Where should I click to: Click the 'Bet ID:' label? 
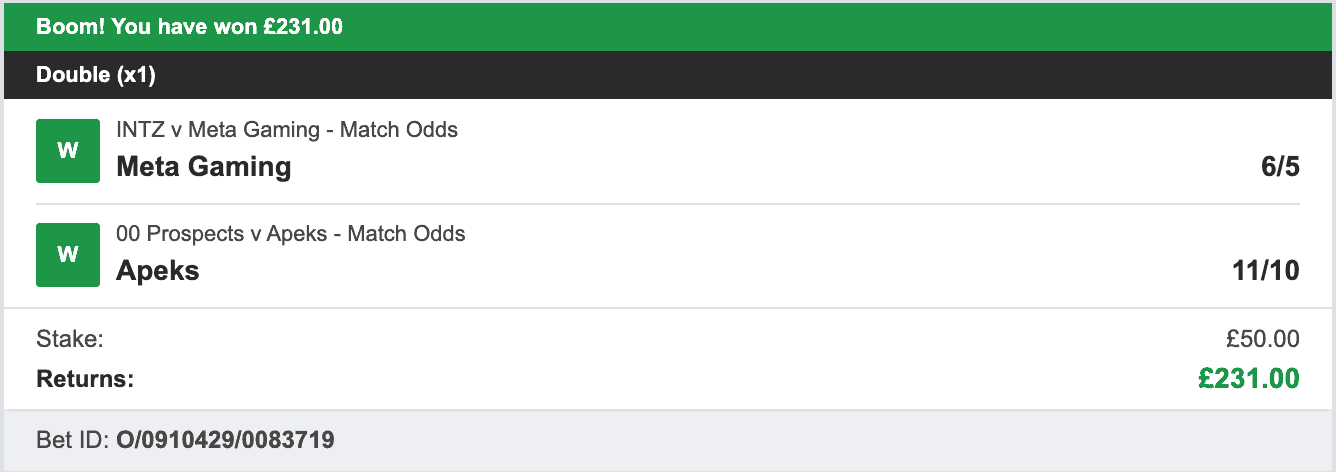[x=72, y=439]
